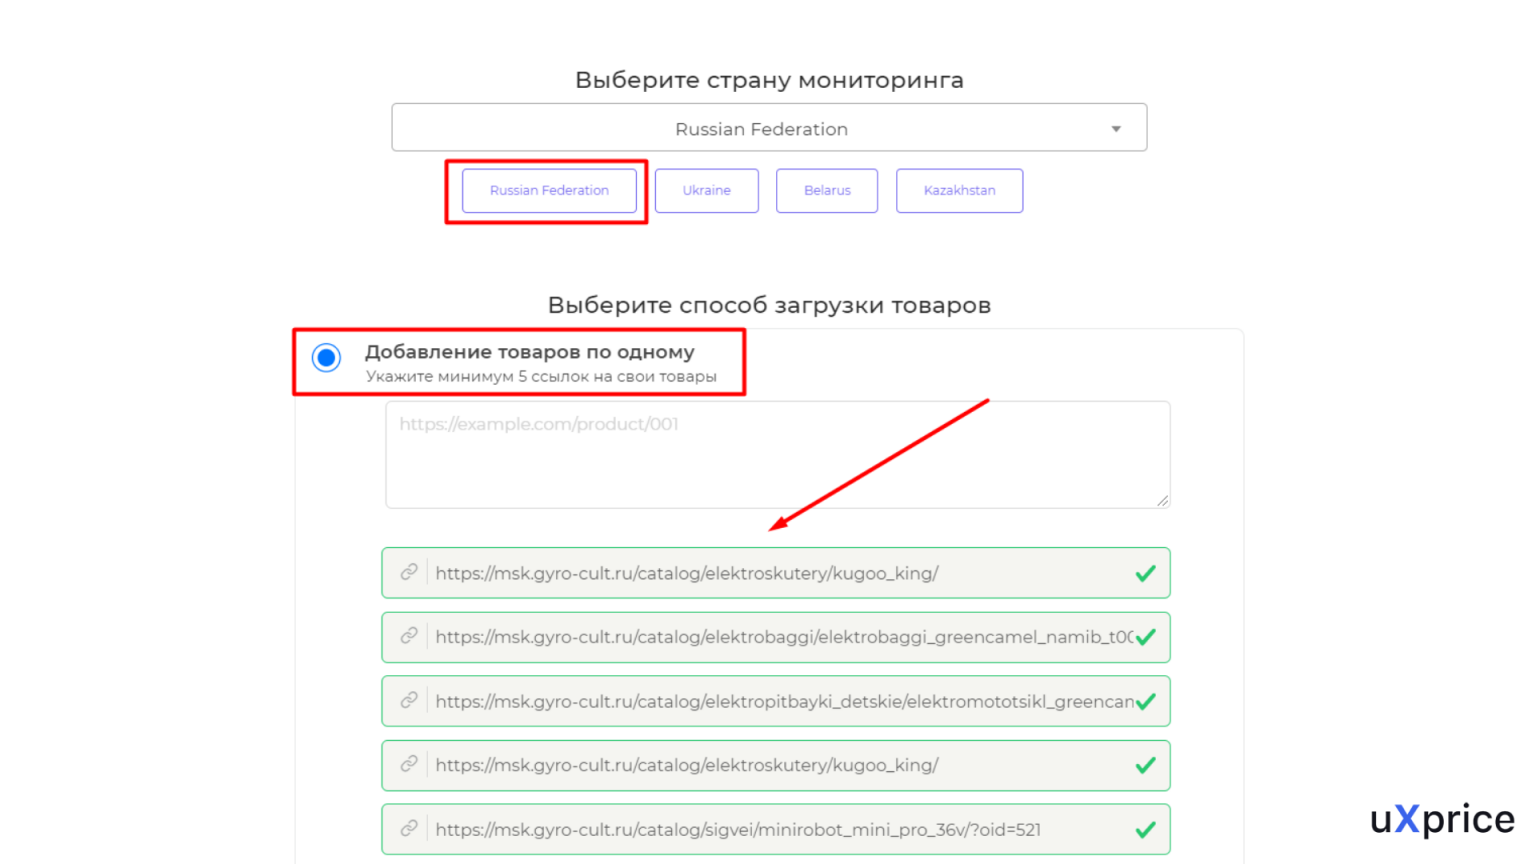Click link icon beside elektromototsikl_greencamel URL
The image size is (1536, 864).
click(x=409, y=700)
